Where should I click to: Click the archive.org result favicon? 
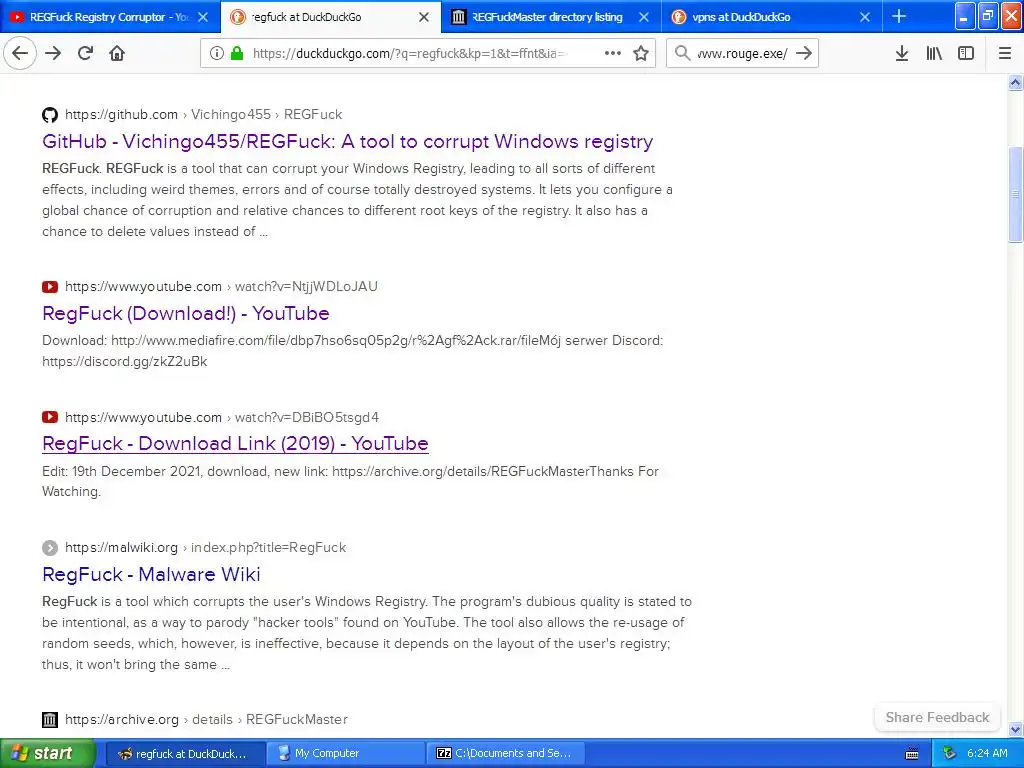50,720
